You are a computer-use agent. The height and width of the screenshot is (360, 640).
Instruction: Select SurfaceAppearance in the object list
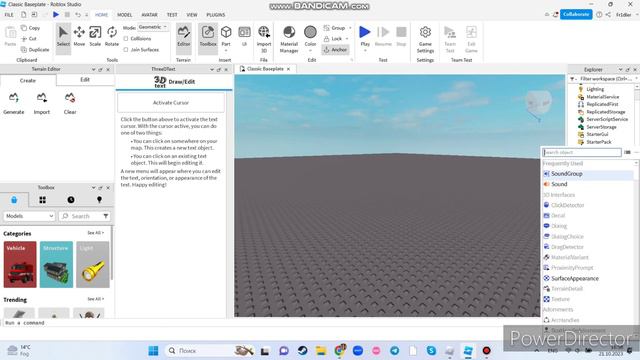(588, 278)
